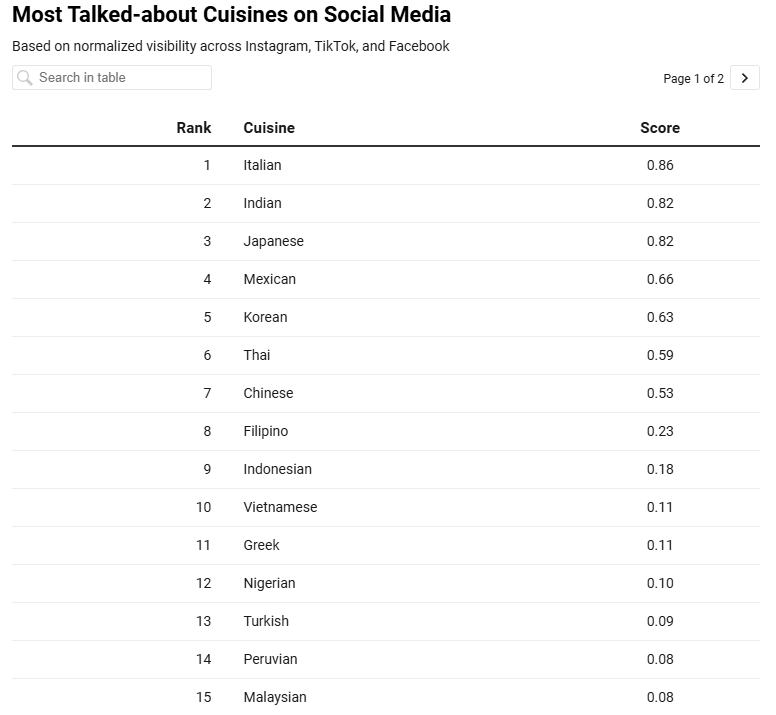Select the Turkish row rank 13

[203, 621]
